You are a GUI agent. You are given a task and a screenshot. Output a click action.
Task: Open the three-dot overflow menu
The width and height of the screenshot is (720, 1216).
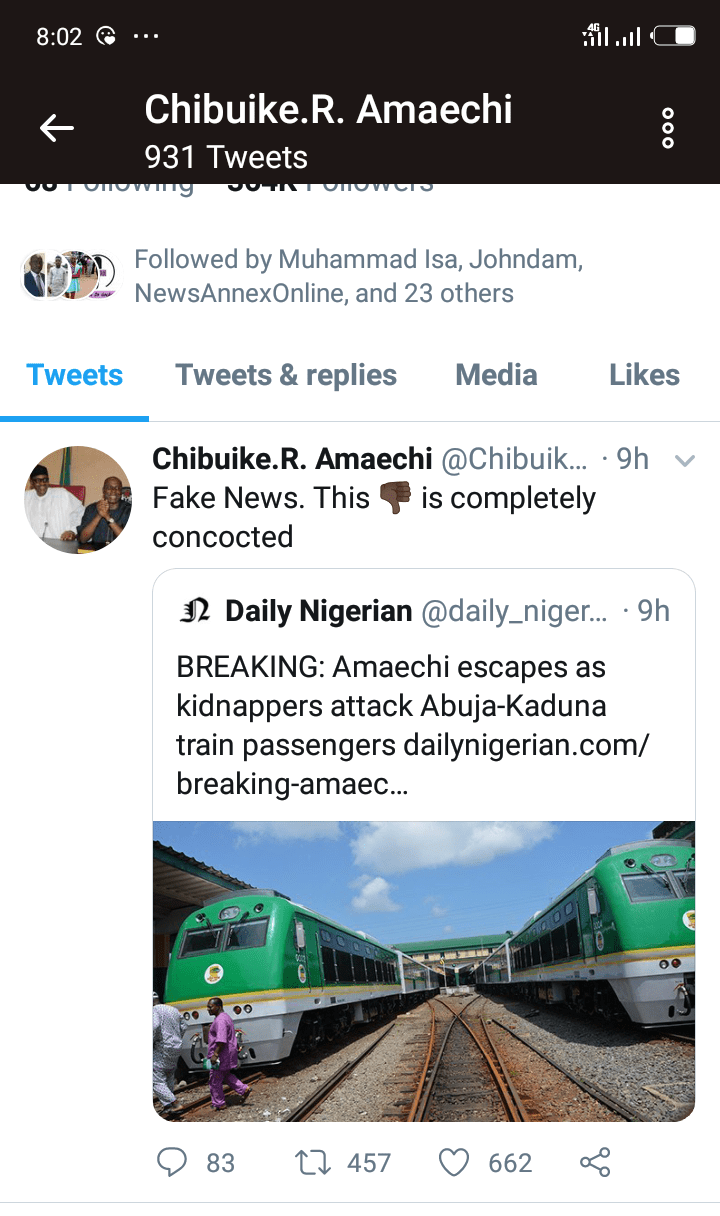click(668, 128)
